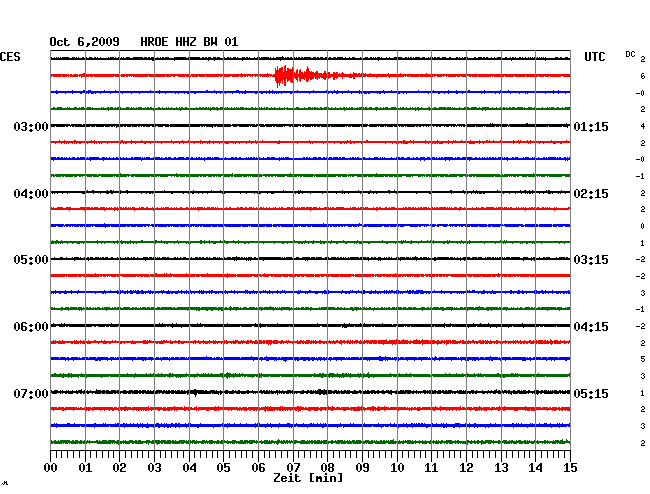This screenshot has width=650, height=494.
Task: Click the 'CES' header at top left
Action: point(10,57)
